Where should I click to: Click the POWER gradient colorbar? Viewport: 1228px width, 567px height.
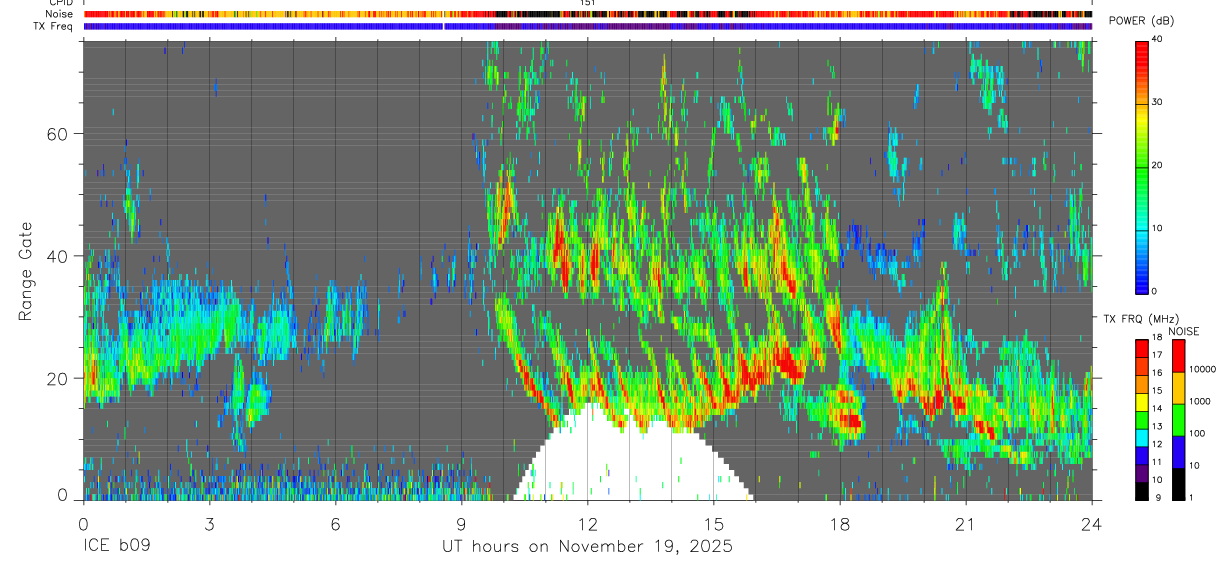click(x=1142, y=166)
